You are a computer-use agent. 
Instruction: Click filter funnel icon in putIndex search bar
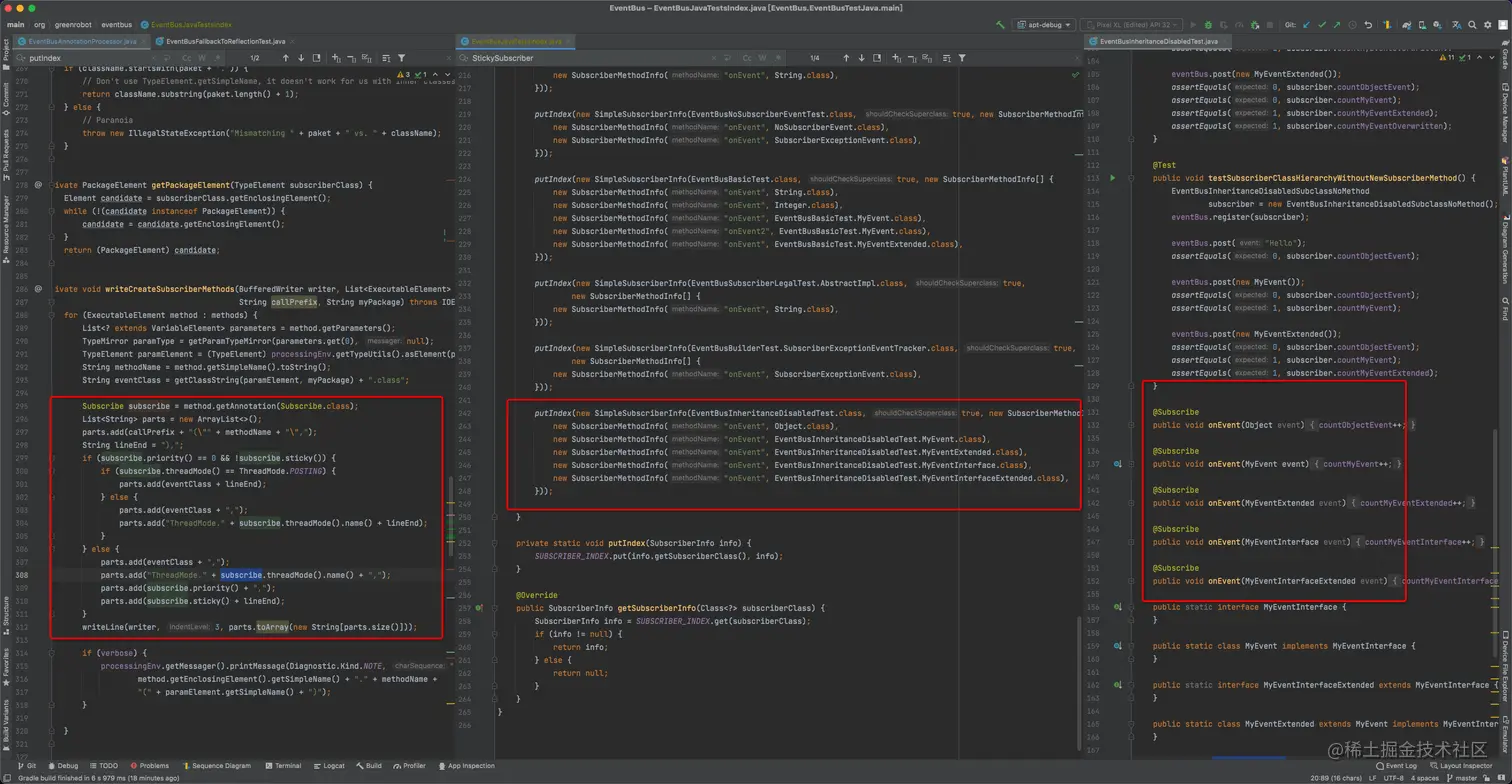tap(401, 58)
